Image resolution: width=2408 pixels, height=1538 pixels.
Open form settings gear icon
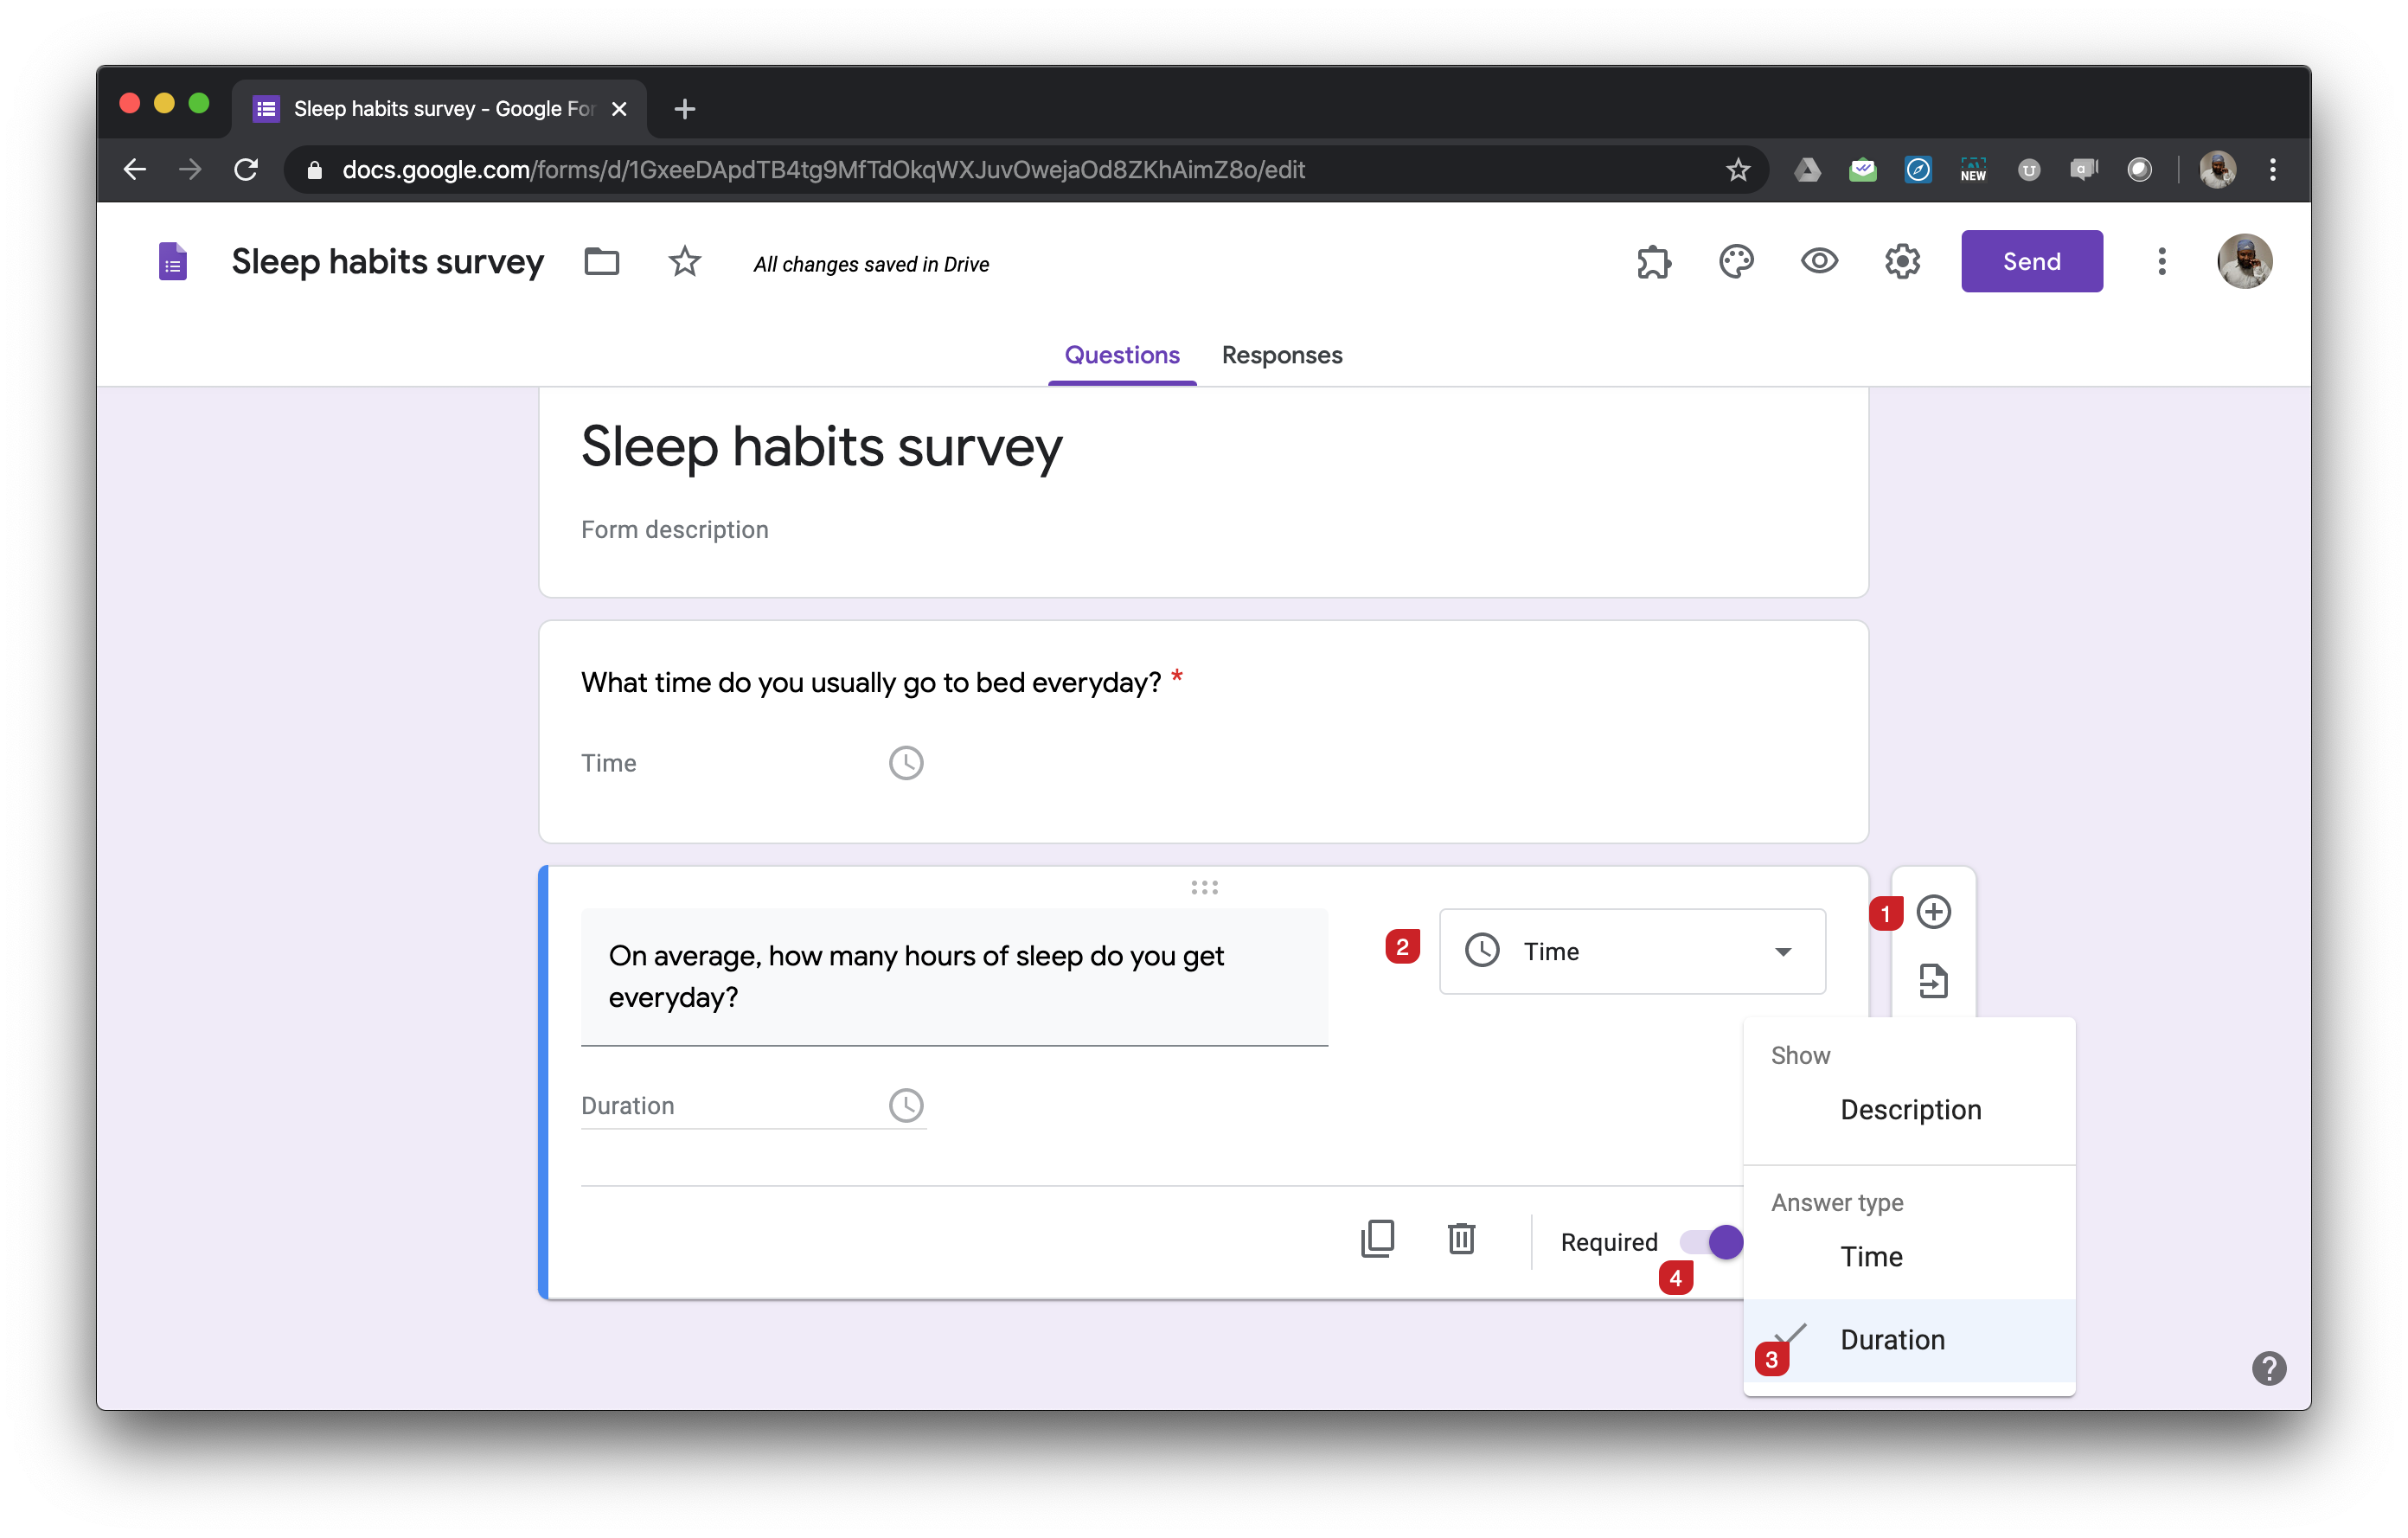[x=1902, y=262]
